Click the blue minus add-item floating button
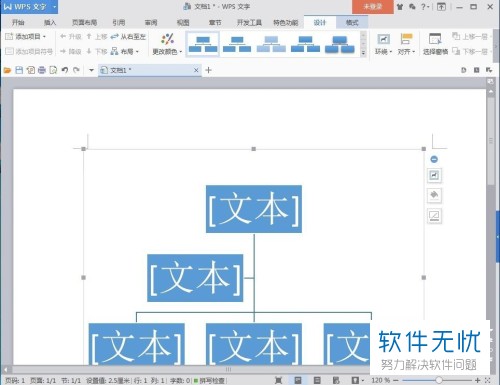 (434, 159)
